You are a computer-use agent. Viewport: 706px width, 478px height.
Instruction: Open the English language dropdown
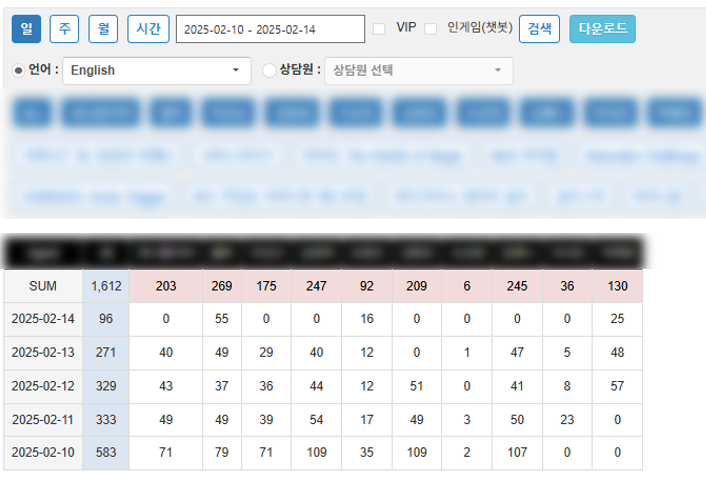point(157,71)
